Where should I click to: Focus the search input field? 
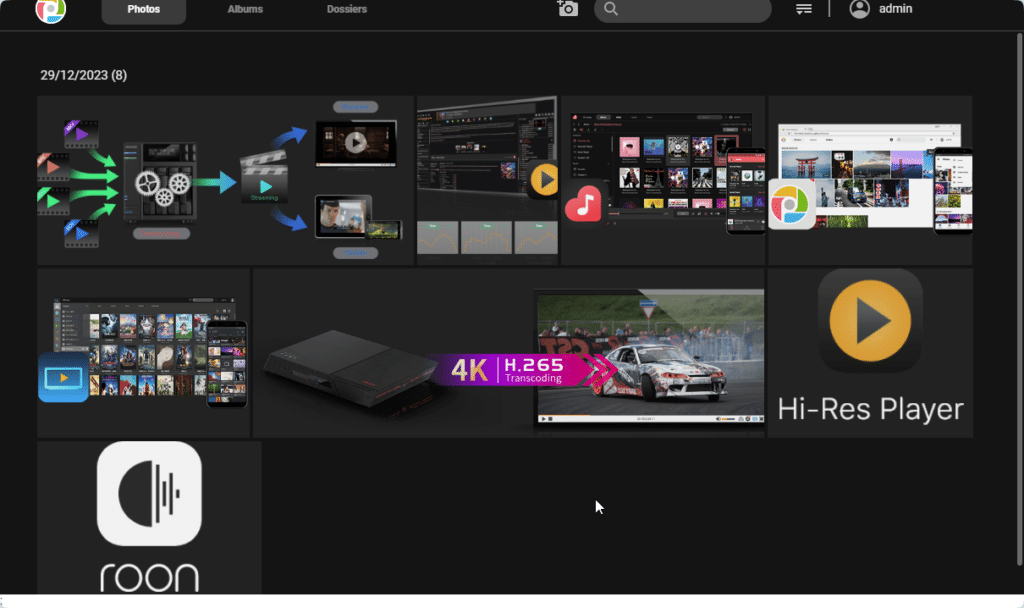click(690, 10)
